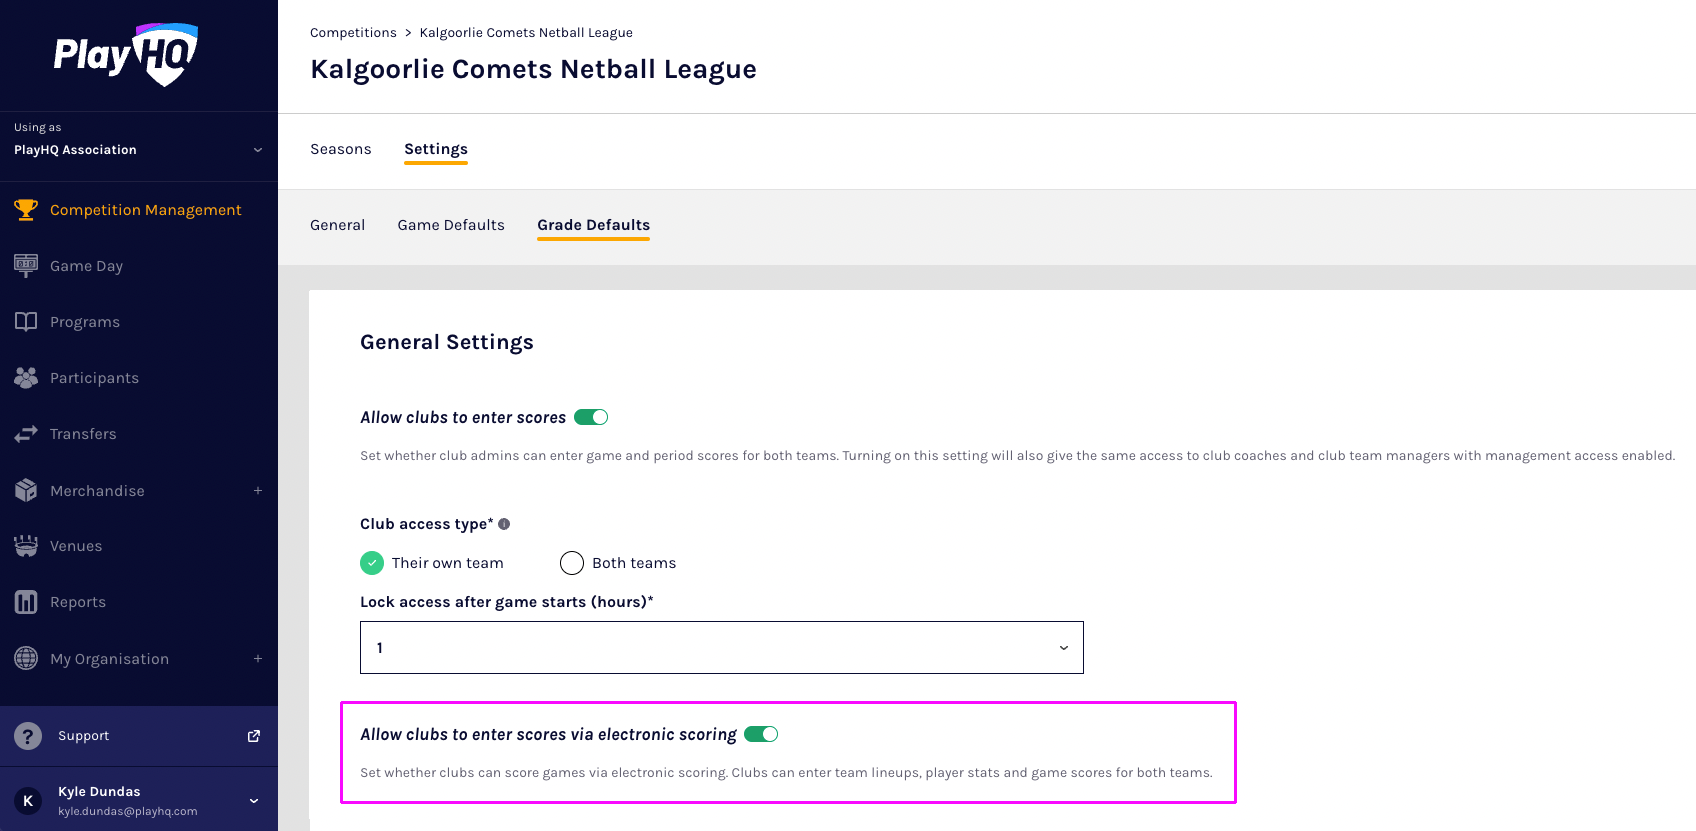
Task: Click the Competition Management trophy icon
Action: pos(26,210)
